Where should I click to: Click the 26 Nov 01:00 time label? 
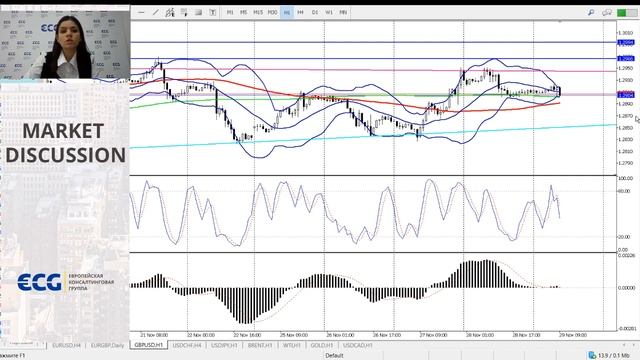340,335
